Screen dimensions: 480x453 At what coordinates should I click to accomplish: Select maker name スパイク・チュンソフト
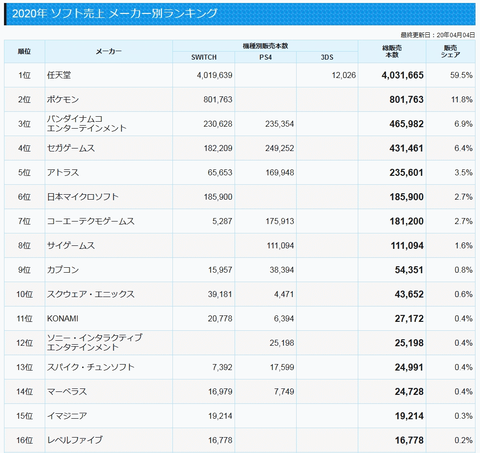pos(91,367)
